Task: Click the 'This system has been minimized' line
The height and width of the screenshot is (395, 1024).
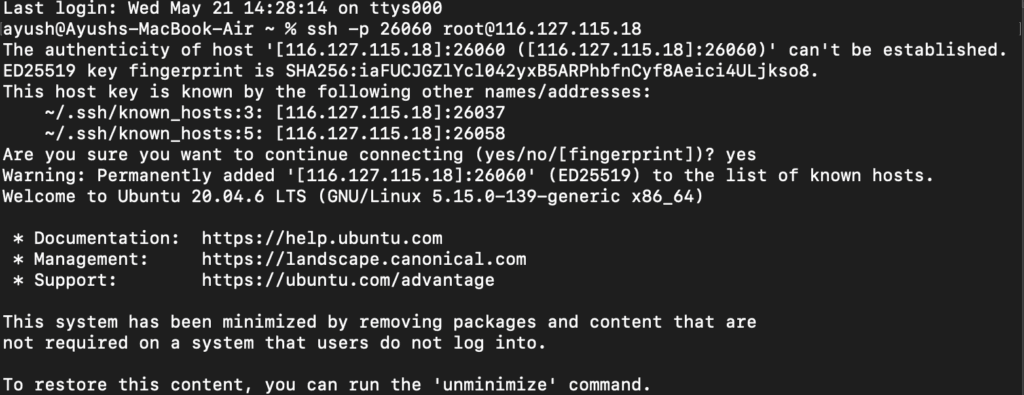Action: point(379,321)
